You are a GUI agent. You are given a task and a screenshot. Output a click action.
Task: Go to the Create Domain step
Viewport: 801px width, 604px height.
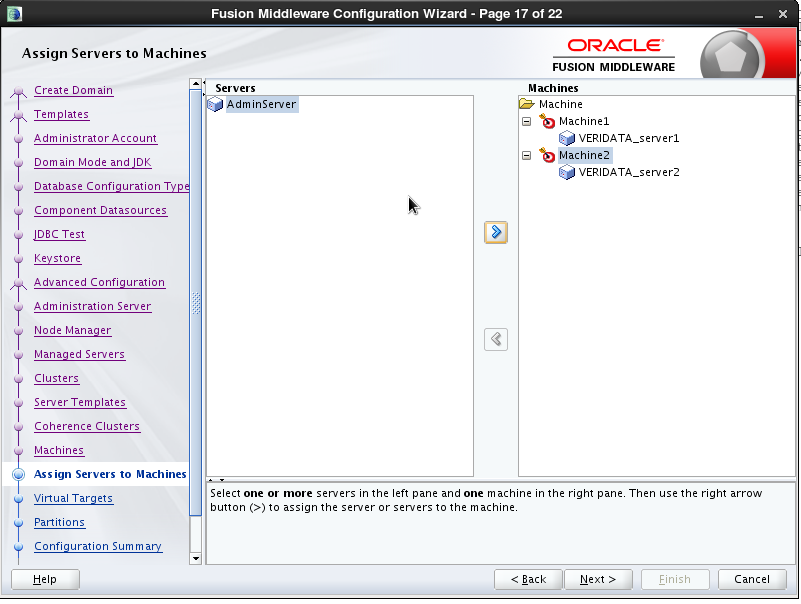coord(74,90)
